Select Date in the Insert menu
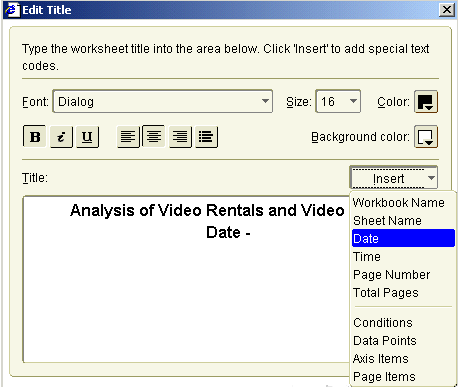The image size is (458, 387). (403, 238)
